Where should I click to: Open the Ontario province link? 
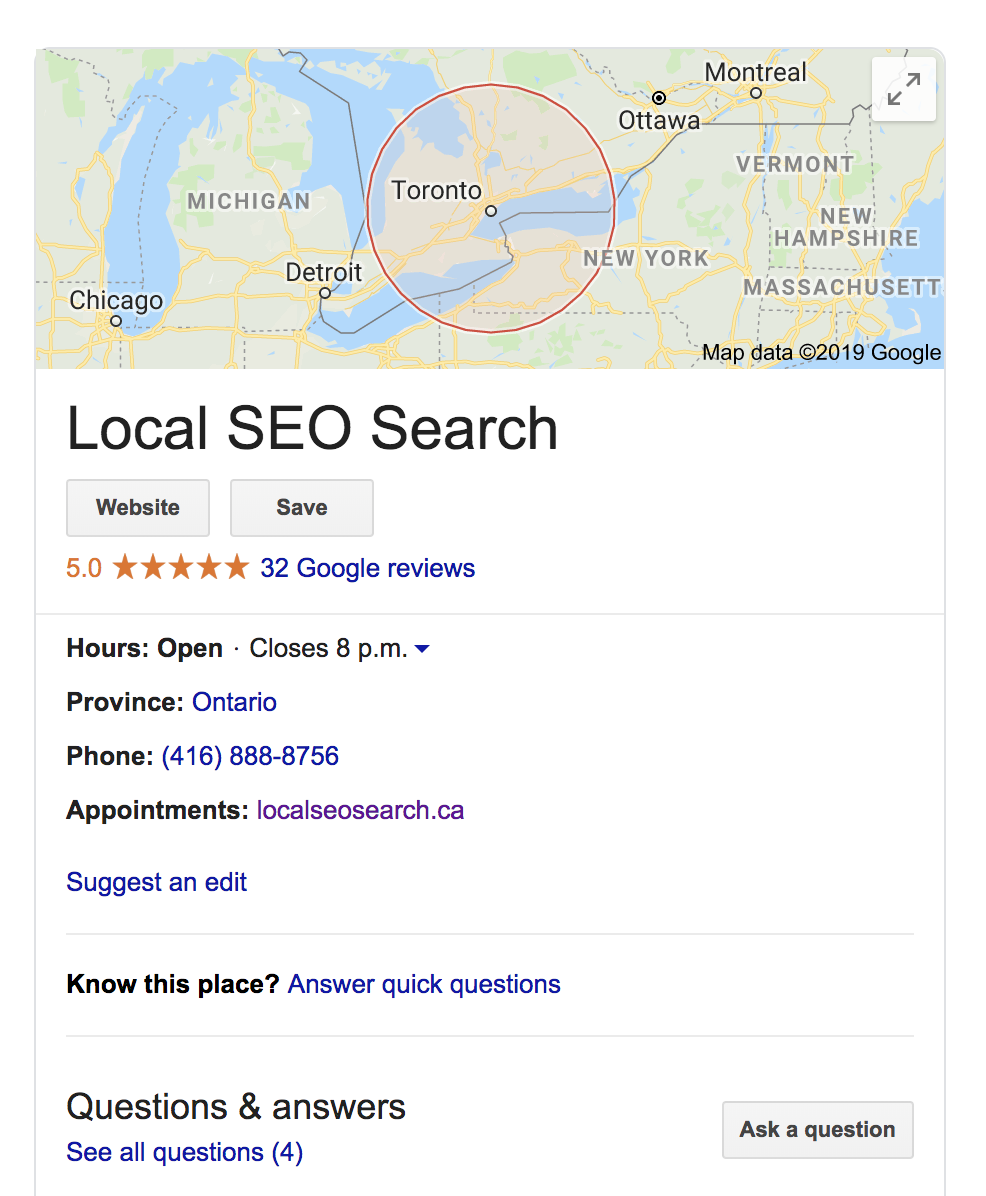[234, 702]
